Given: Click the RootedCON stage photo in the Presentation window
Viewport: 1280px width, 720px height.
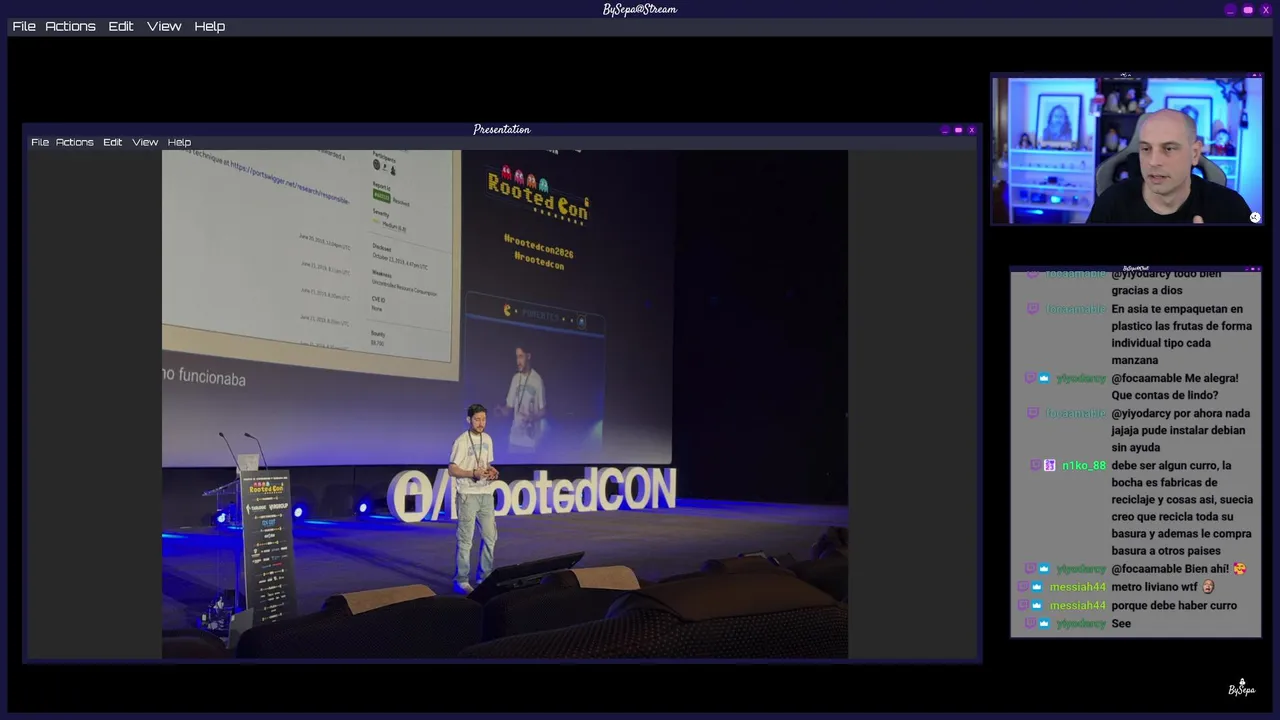Looking at the screenshot, I should point(505,404).
